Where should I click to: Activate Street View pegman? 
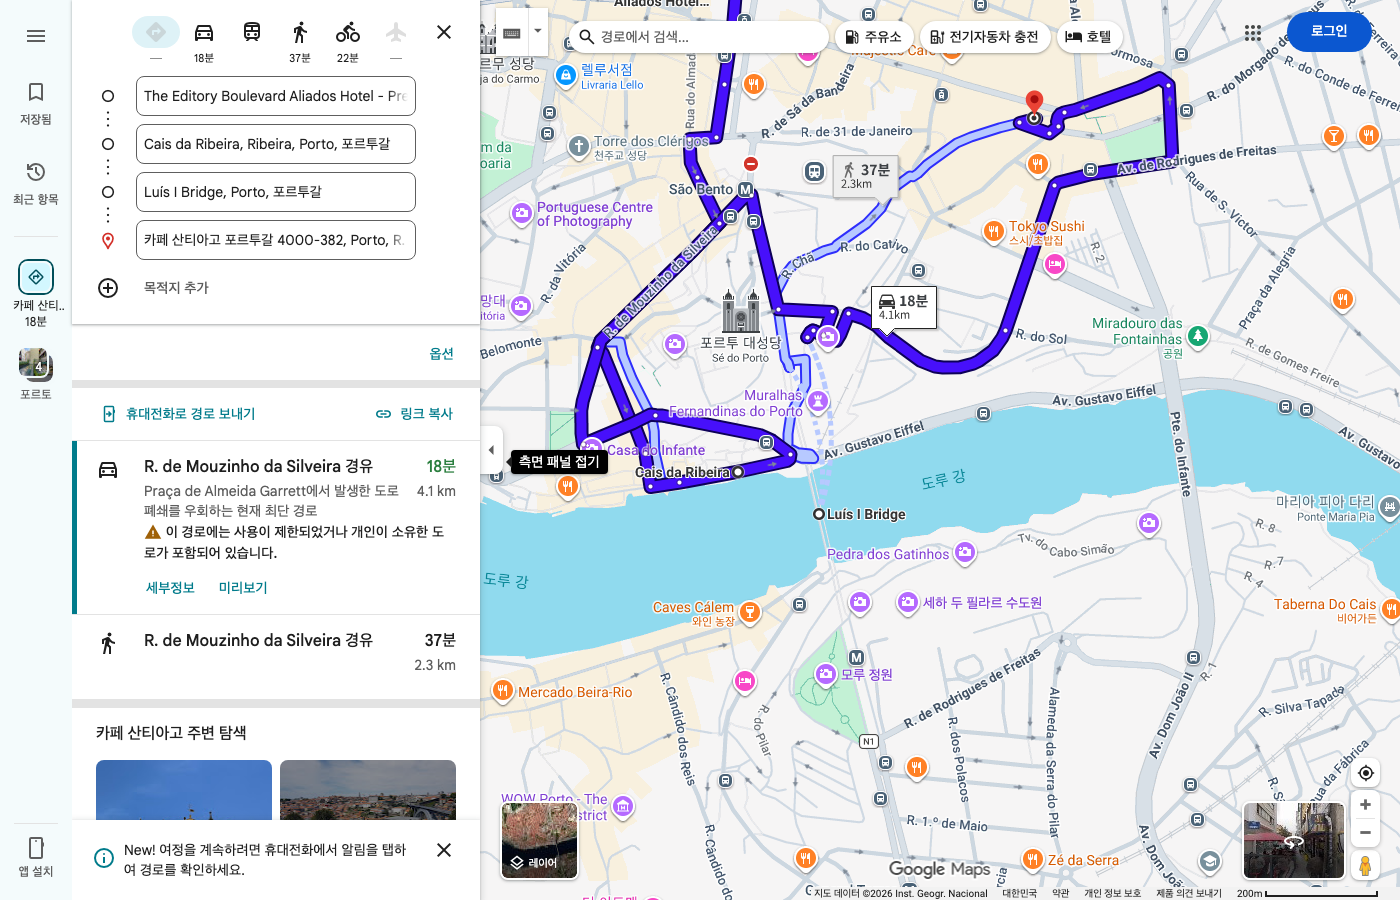pos(1365,866)
